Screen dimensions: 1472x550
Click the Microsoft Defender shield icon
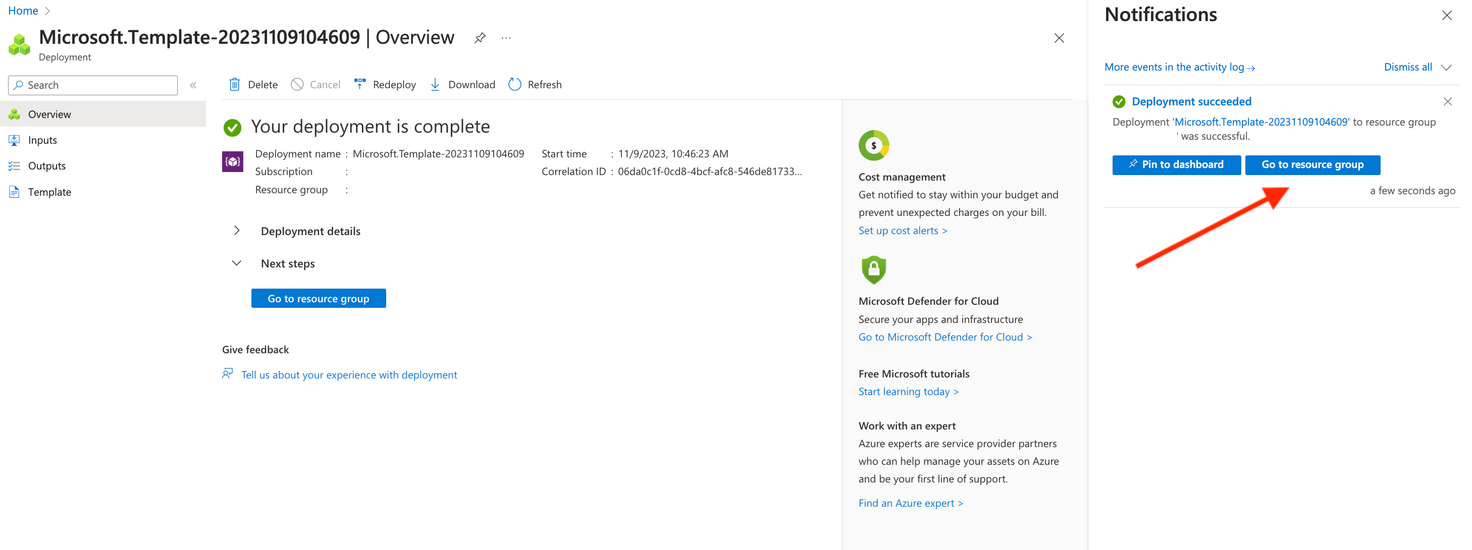click(874, 270)
